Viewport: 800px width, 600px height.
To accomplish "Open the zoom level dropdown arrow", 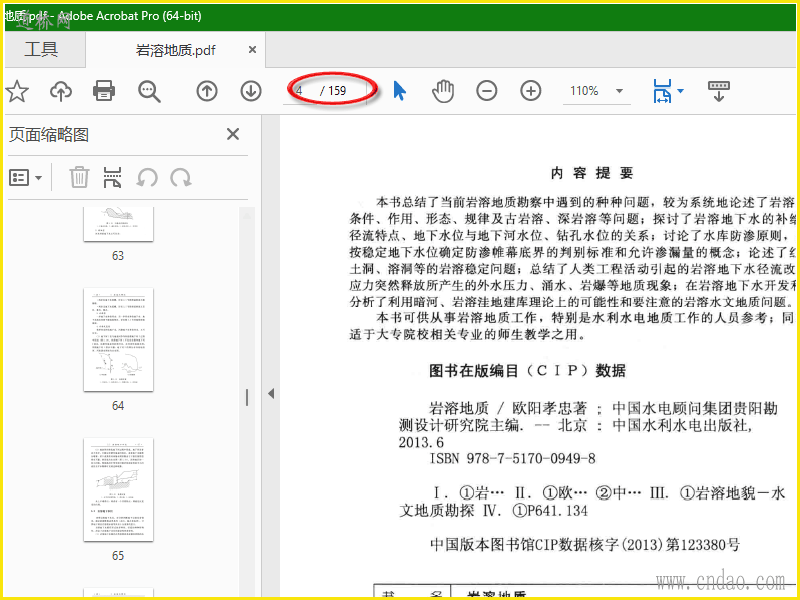I will coord(619,91).
